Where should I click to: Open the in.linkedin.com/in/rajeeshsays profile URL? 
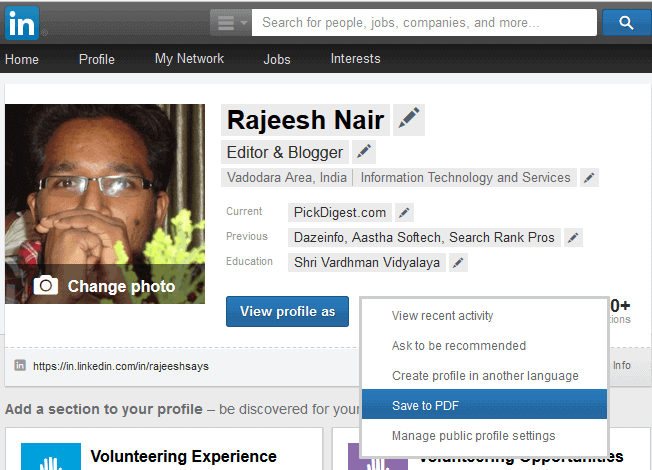(x=121, y=366)
